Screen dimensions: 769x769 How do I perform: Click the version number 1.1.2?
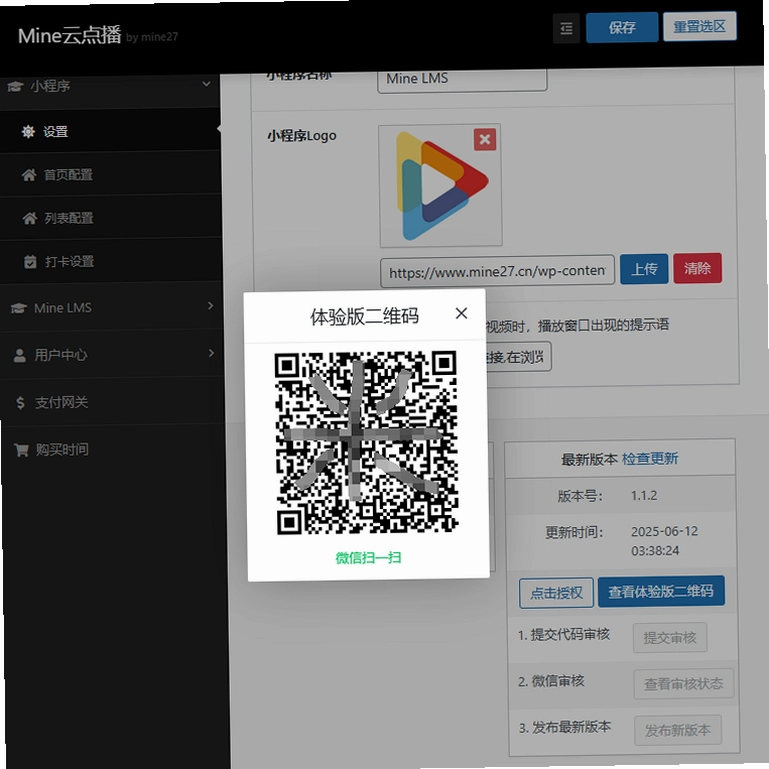click(644, 495)
